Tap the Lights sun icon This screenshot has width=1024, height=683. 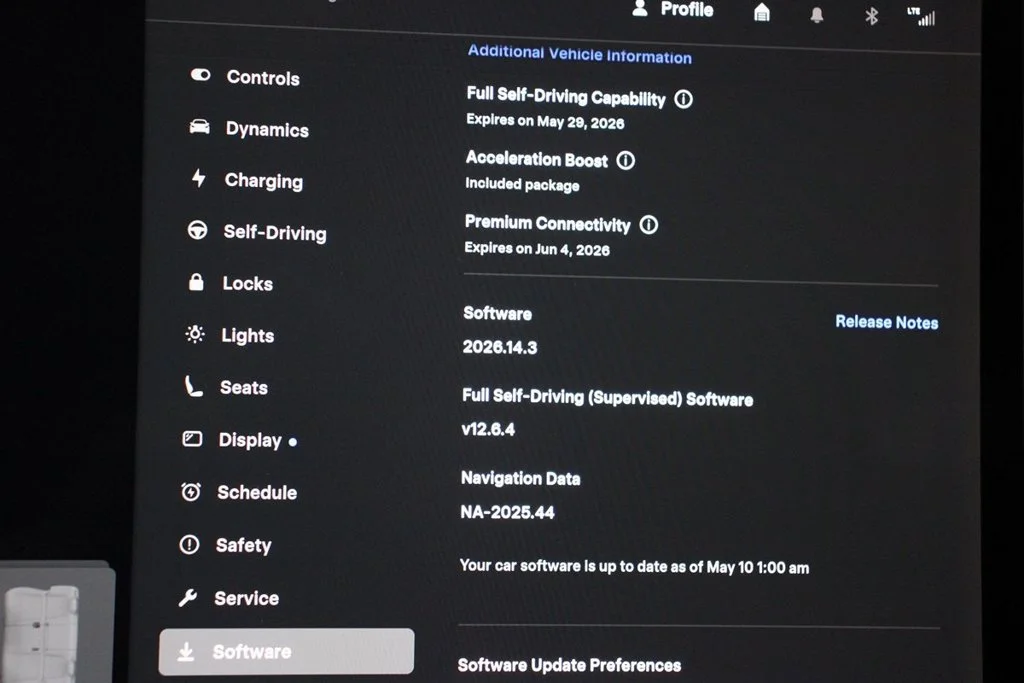pyautogui.click(x=195, y=334)
